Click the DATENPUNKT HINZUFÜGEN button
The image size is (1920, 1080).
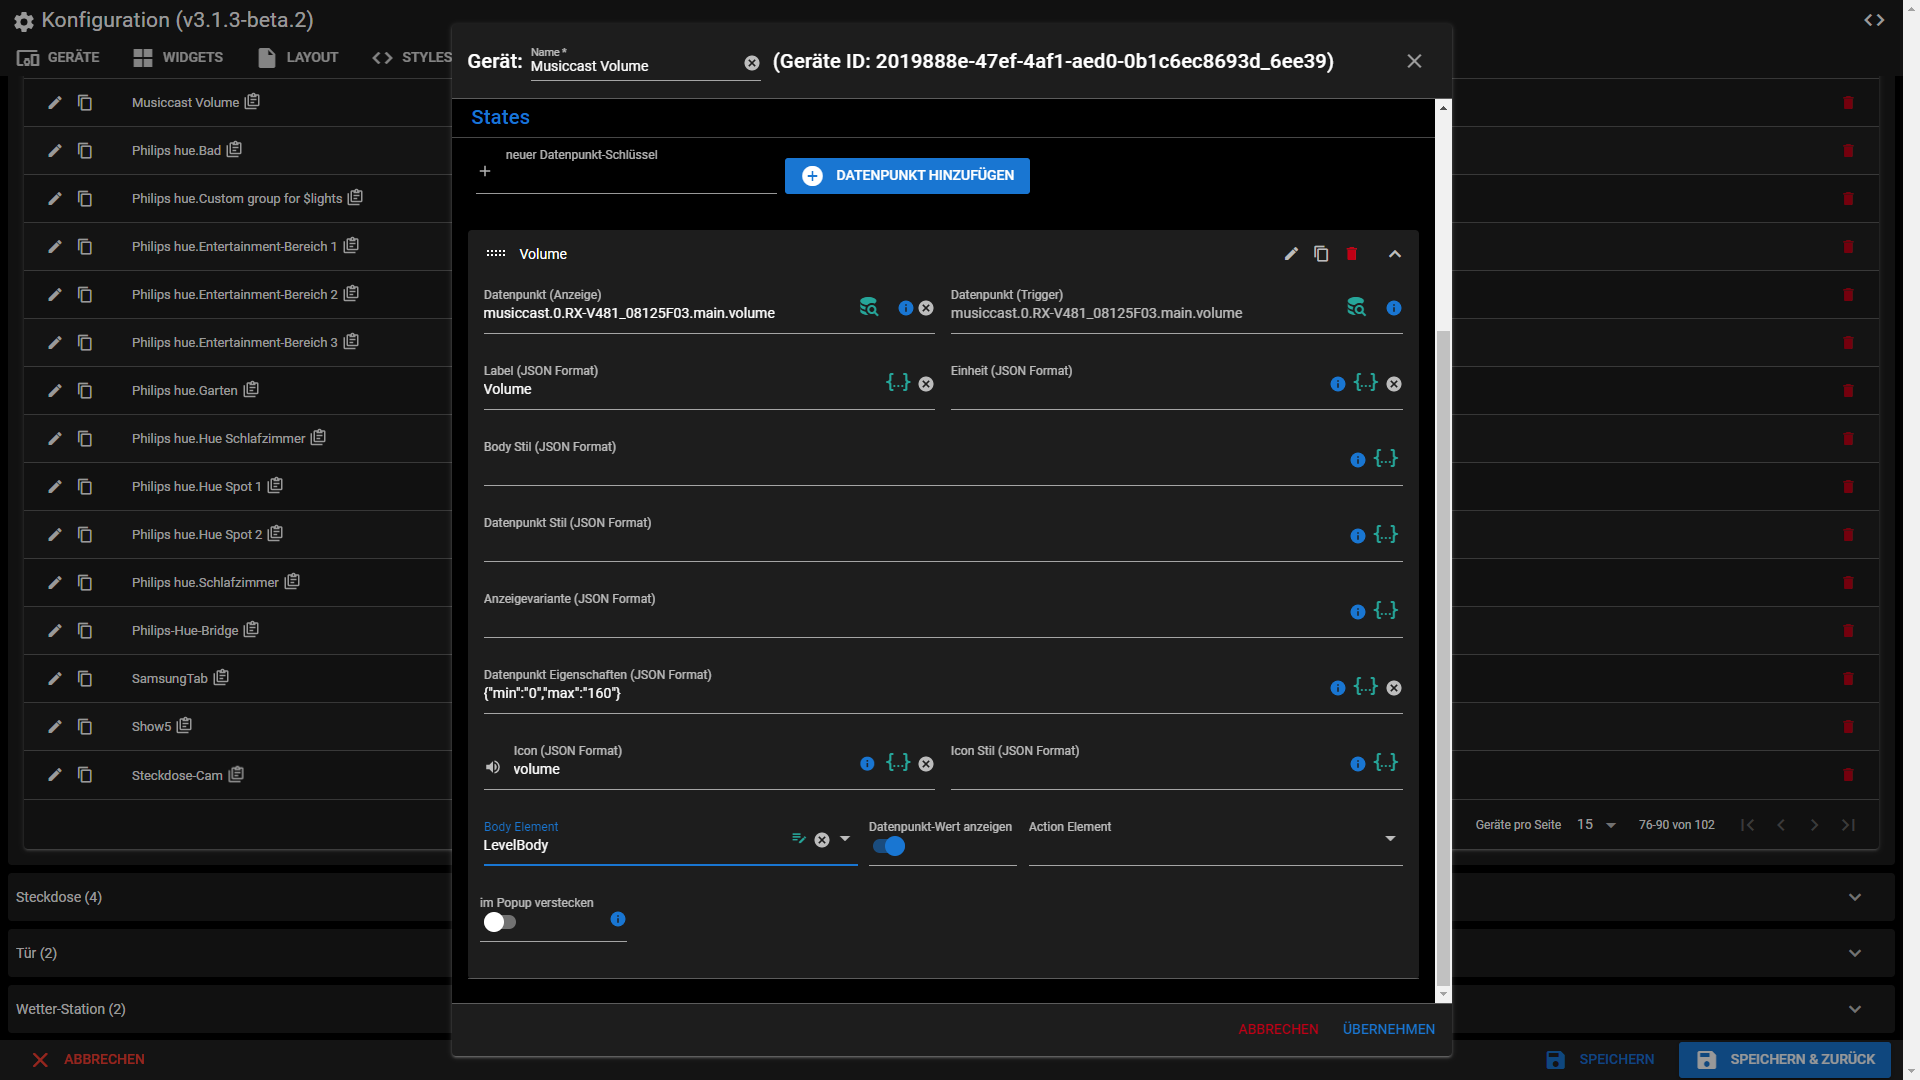907,176
